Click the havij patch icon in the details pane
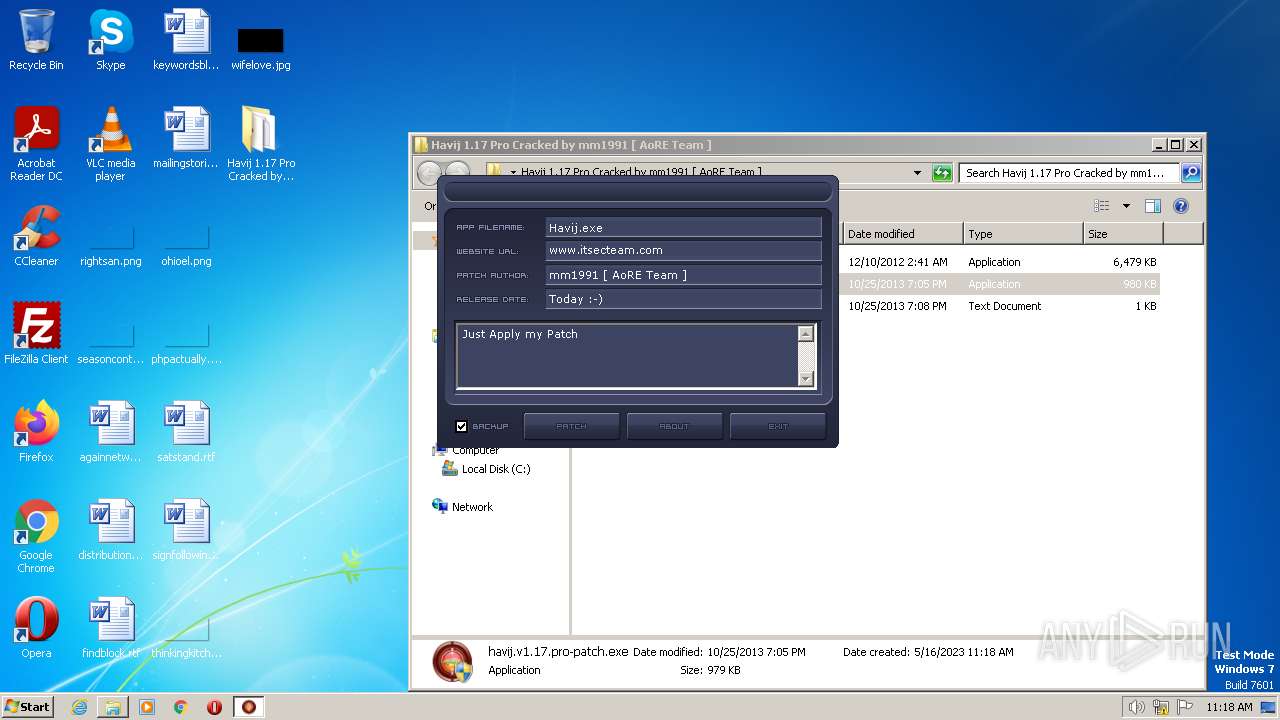 pyautogui.click(x=452, y=661)
